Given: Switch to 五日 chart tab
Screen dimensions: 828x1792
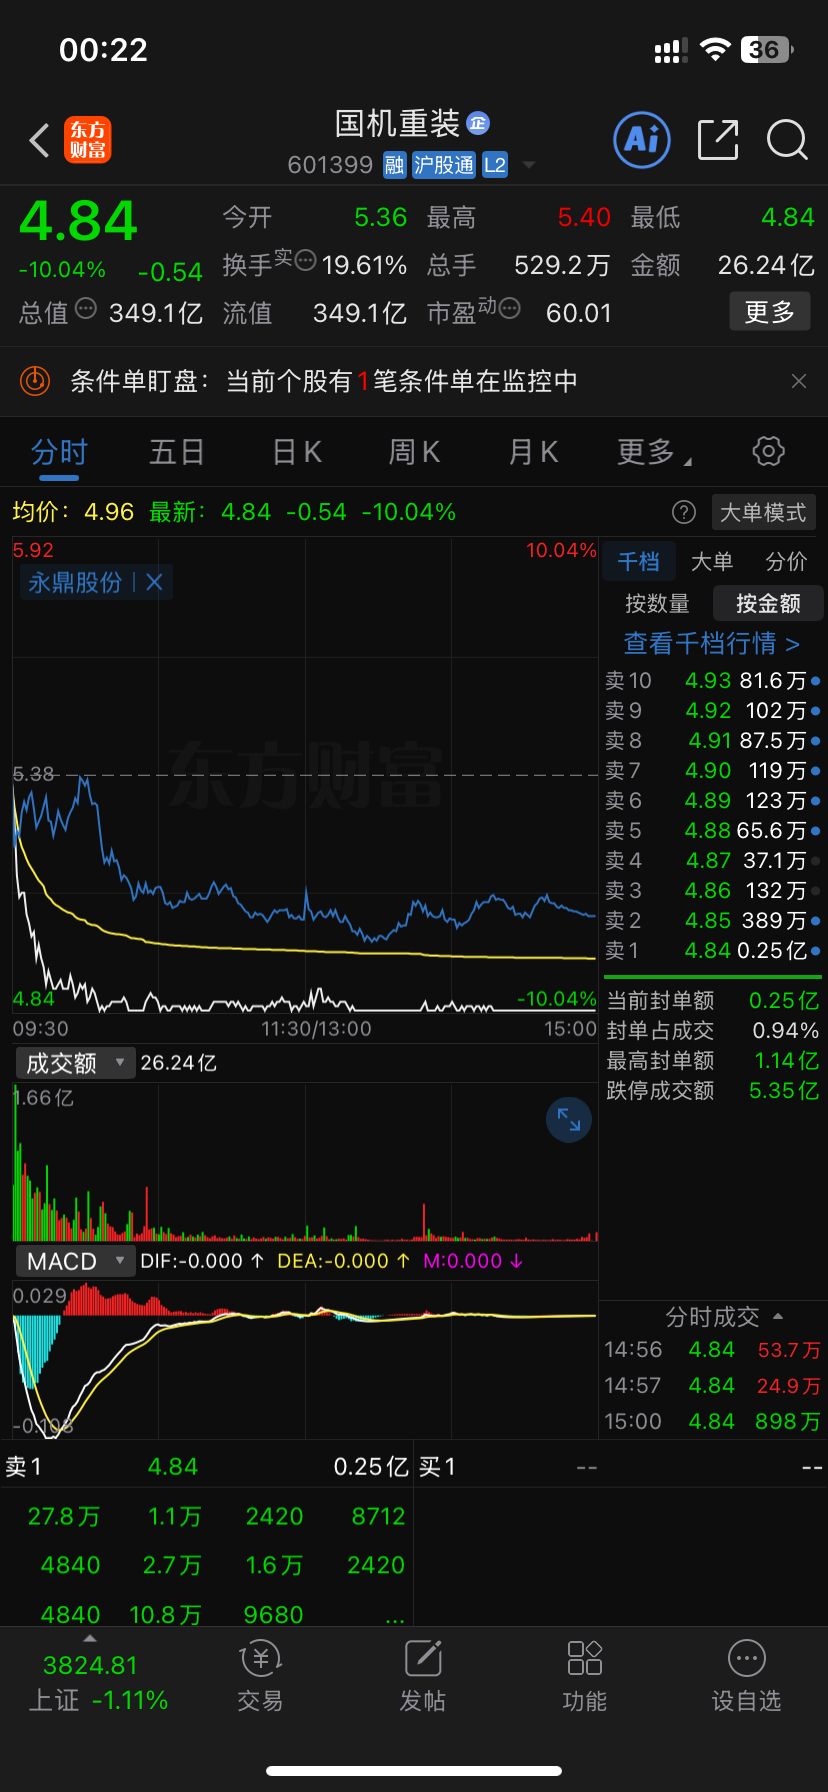Looking at the screenshot, I should 177,452.
